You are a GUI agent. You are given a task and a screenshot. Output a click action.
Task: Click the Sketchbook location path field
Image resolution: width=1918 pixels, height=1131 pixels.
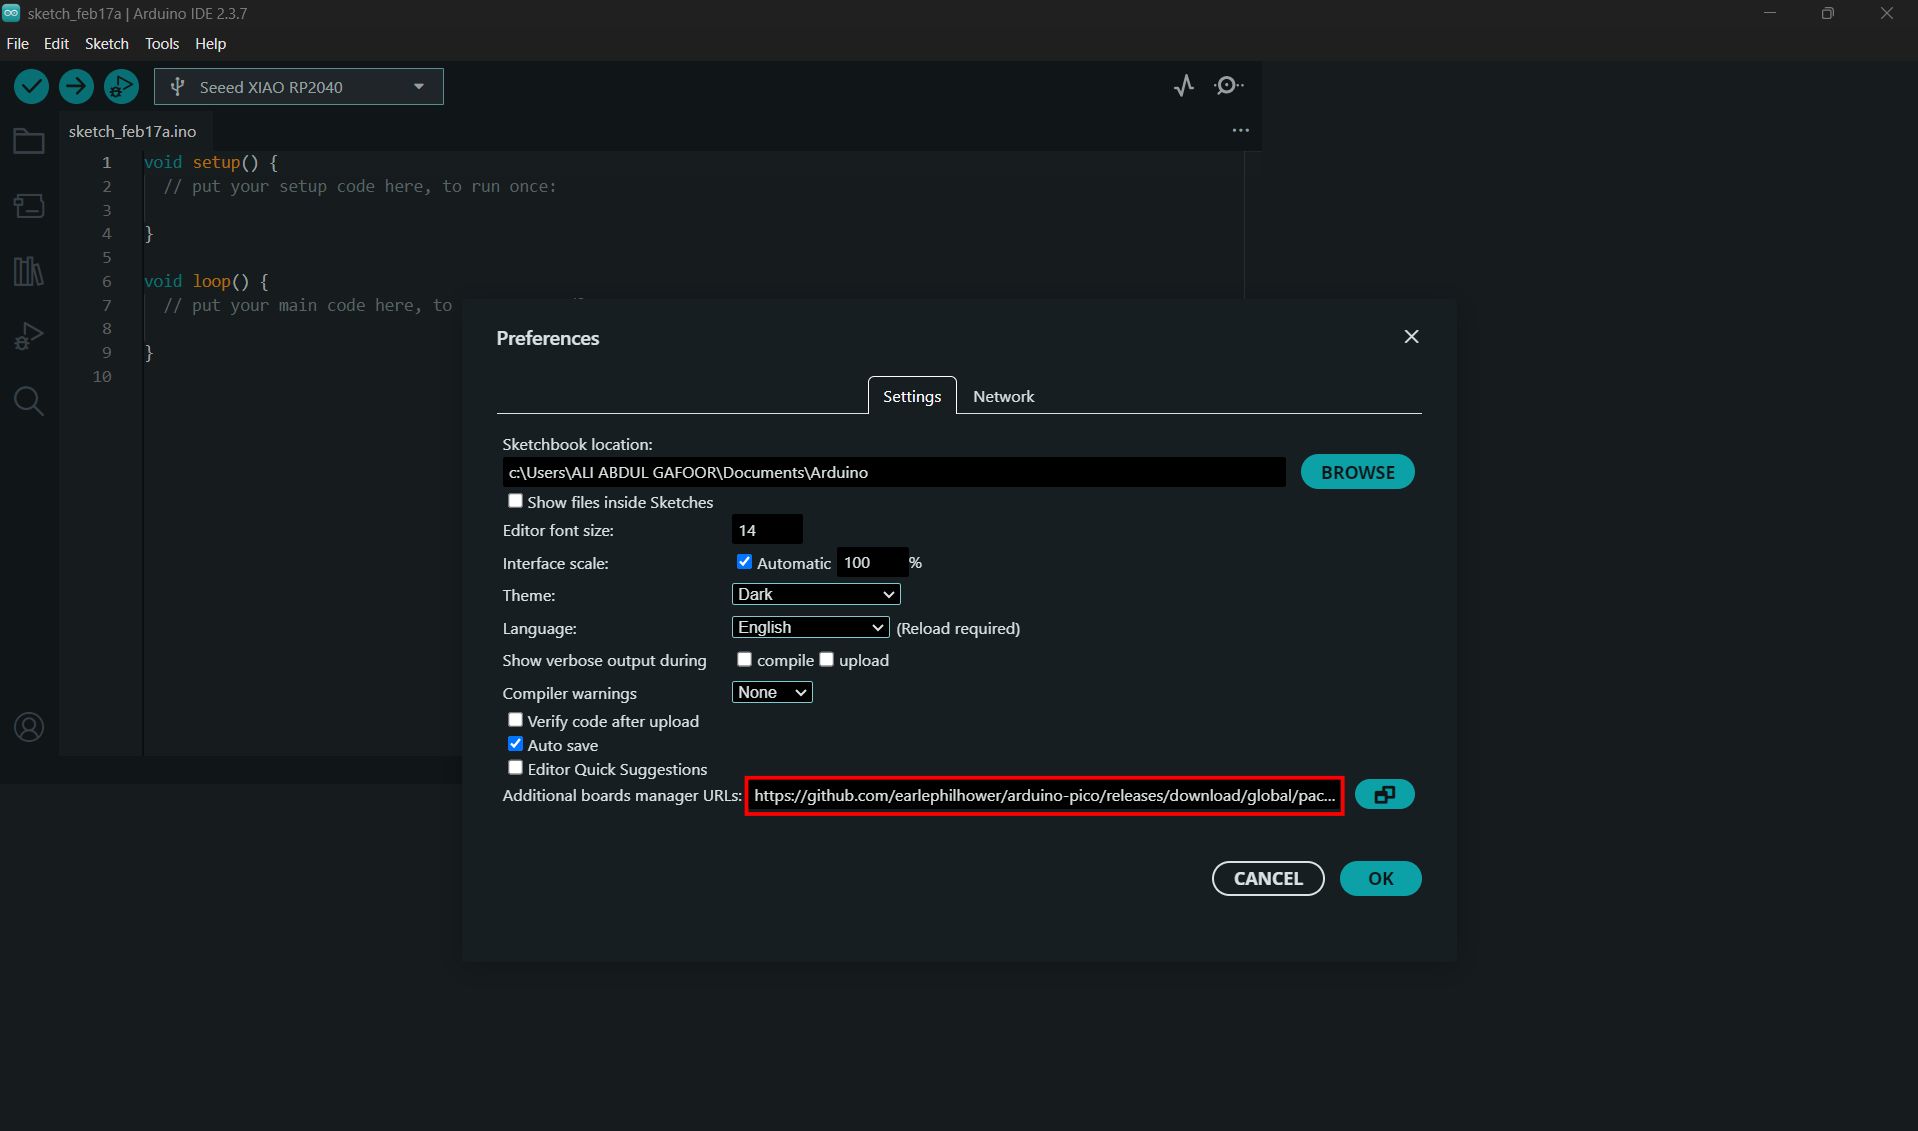(x=894, y=472)
